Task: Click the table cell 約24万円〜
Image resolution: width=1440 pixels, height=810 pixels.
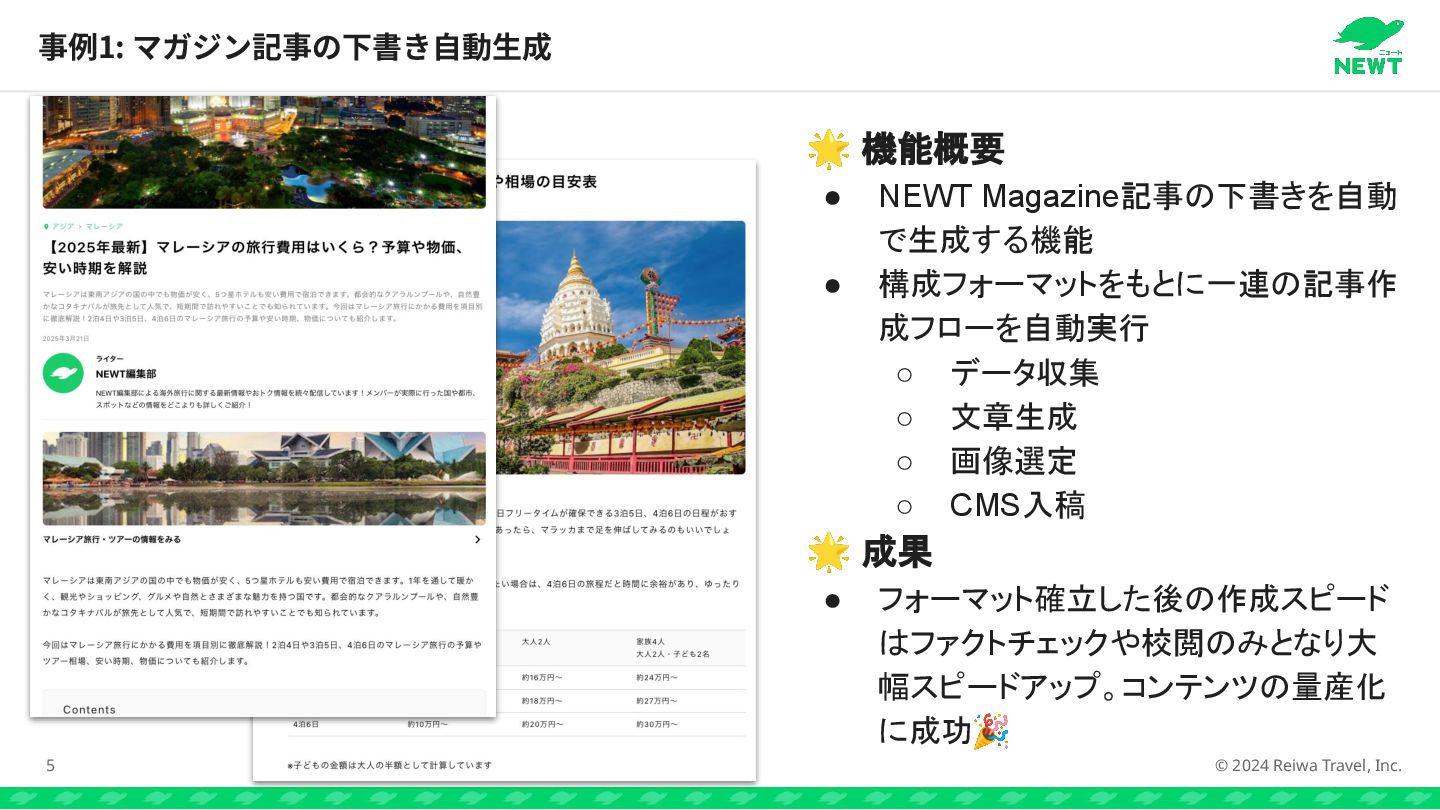Action: pyautogui.click(x=656, y=678)
